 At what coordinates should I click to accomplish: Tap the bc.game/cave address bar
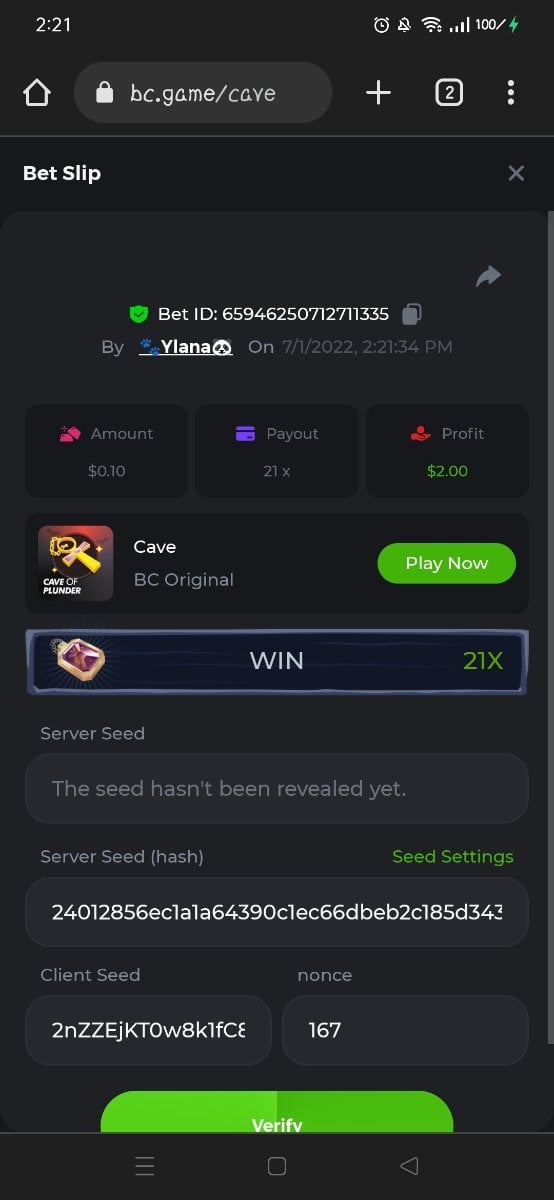[x=203, y=93]
